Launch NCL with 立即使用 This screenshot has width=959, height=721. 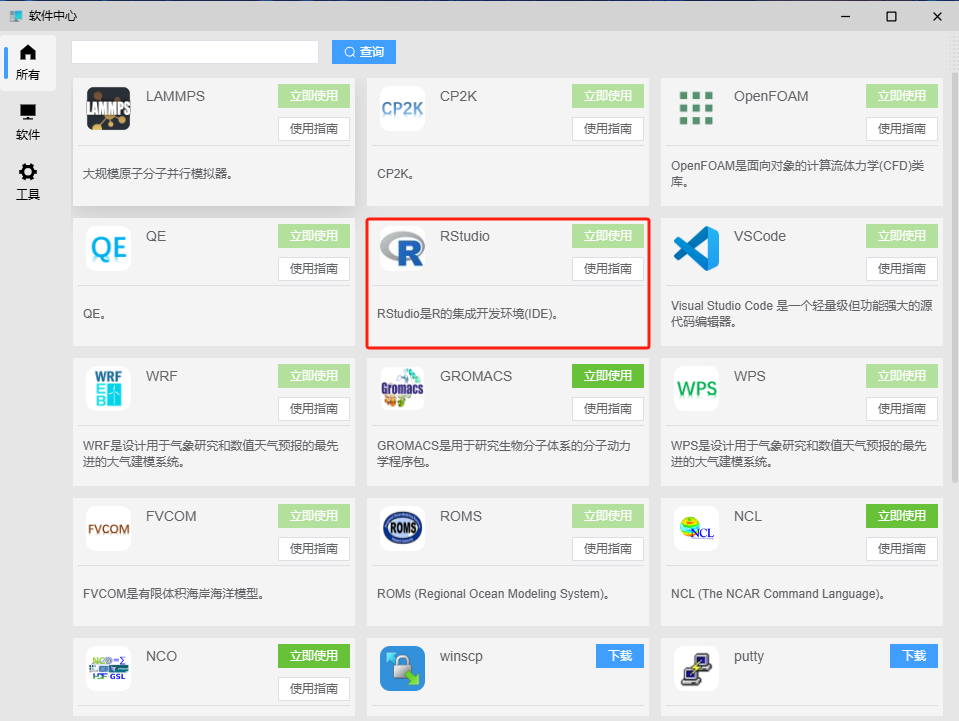(x=902, y=516)
